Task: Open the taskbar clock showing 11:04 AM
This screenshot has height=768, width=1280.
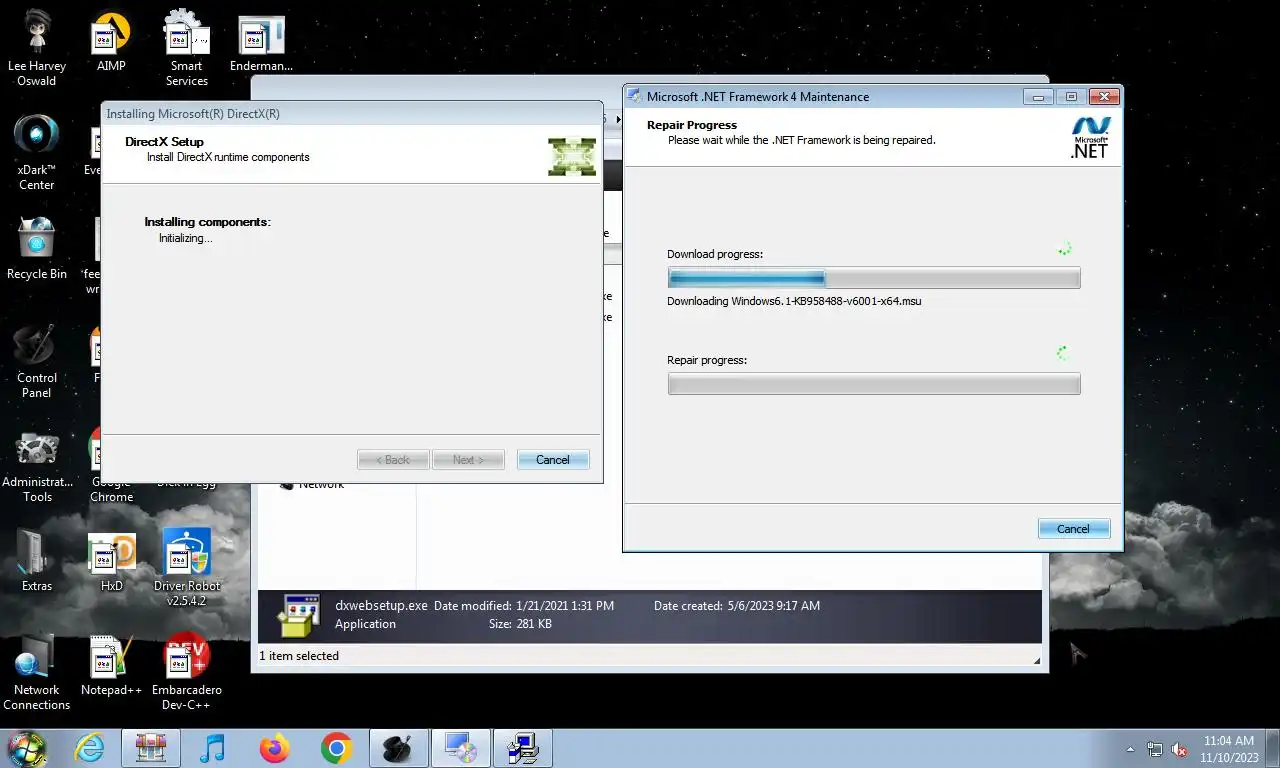Action: click(x=1229, y=749)
